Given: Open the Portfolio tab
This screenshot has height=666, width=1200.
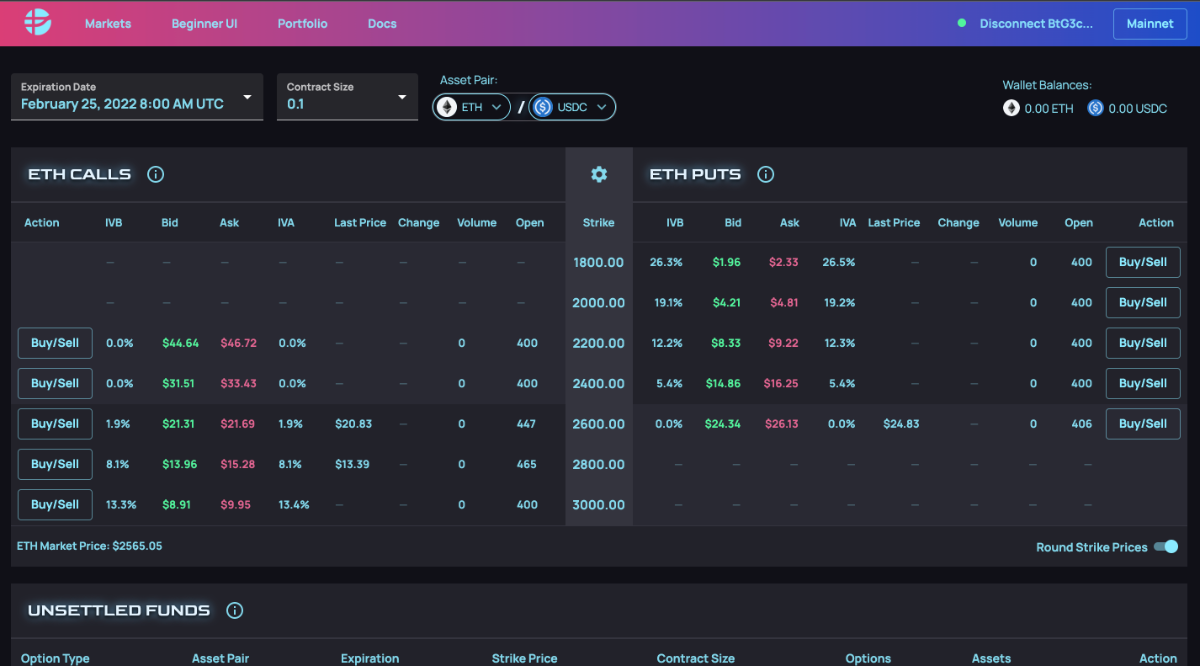Looking at the screenshot, I should pyautogui.click(x=302, y=23).
